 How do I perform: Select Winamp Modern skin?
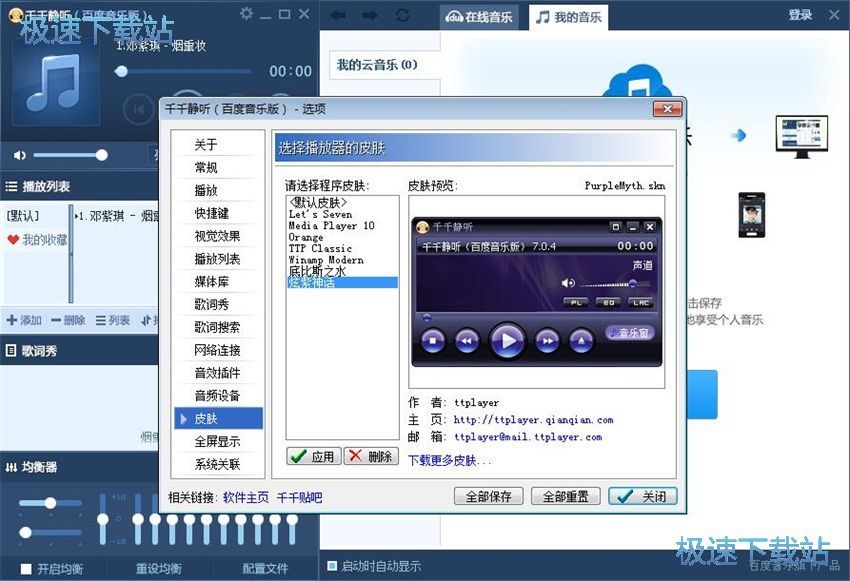coord(342,260)
